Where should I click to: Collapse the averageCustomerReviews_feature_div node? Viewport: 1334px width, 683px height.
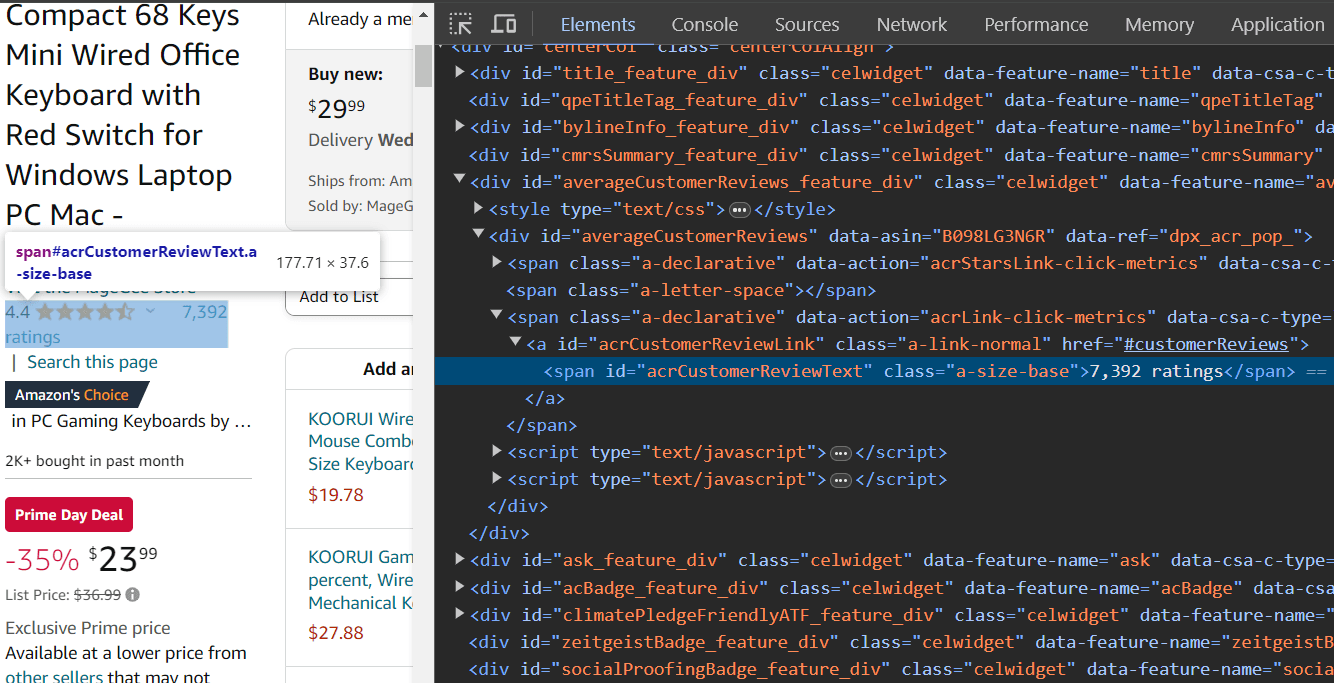point(460,181)
